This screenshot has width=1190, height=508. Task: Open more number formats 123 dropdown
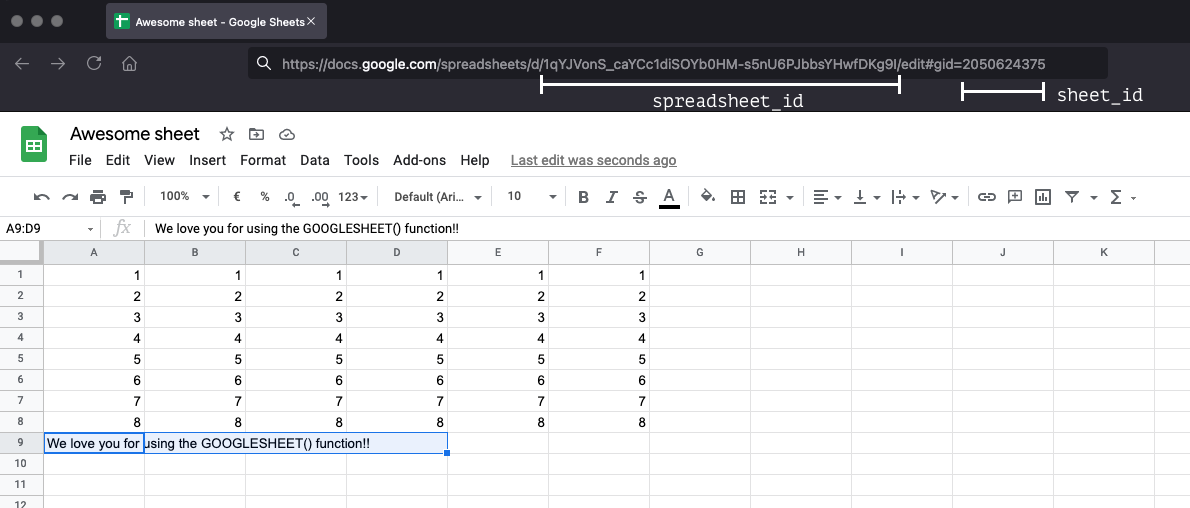(x=353, y=197)
